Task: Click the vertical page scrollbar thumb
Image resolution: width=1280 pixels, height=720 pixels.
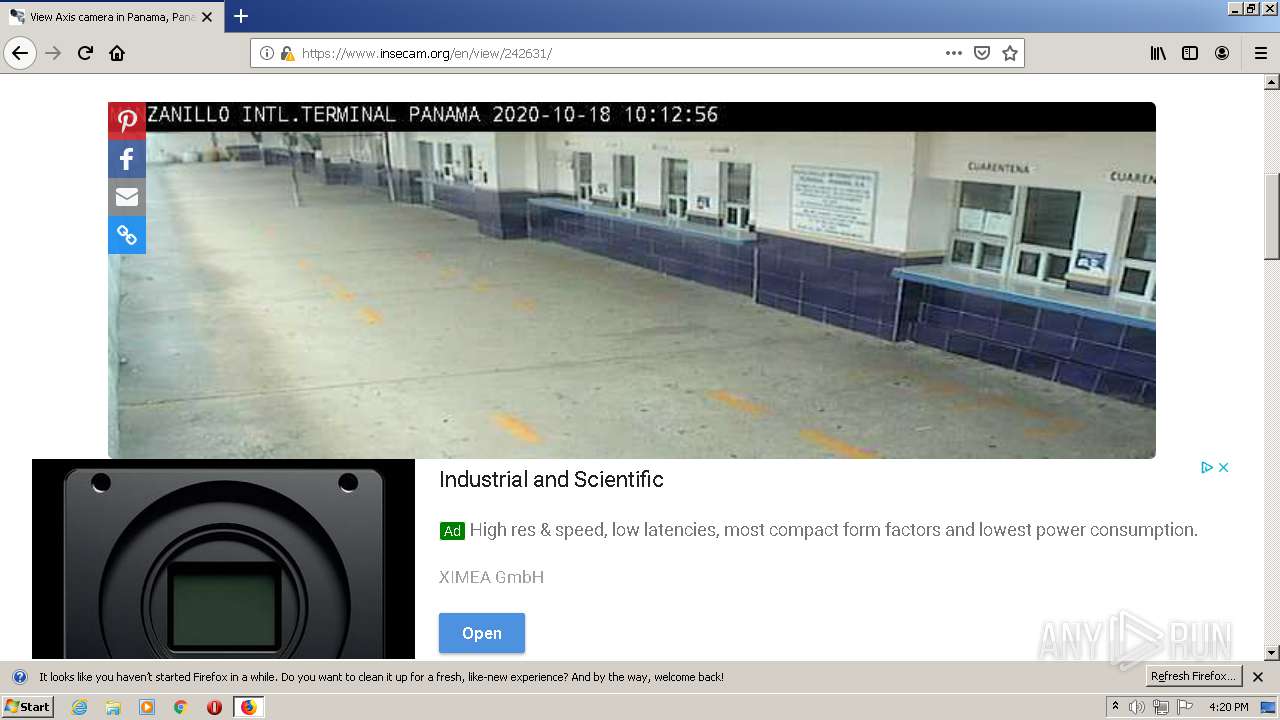Action: [x=1272, y=216]
